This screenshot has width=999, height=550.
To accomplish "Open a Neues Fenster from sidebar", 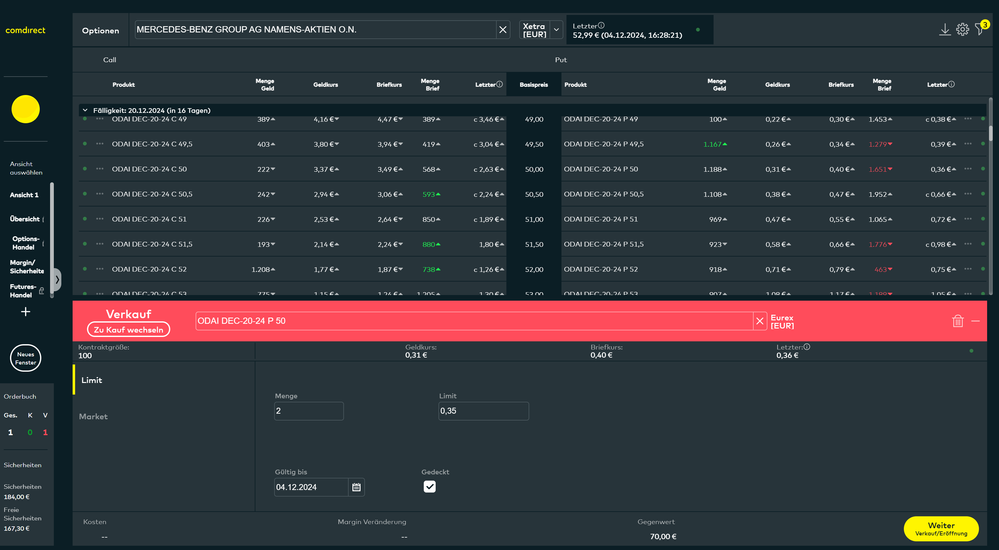I will click(25, 358).
